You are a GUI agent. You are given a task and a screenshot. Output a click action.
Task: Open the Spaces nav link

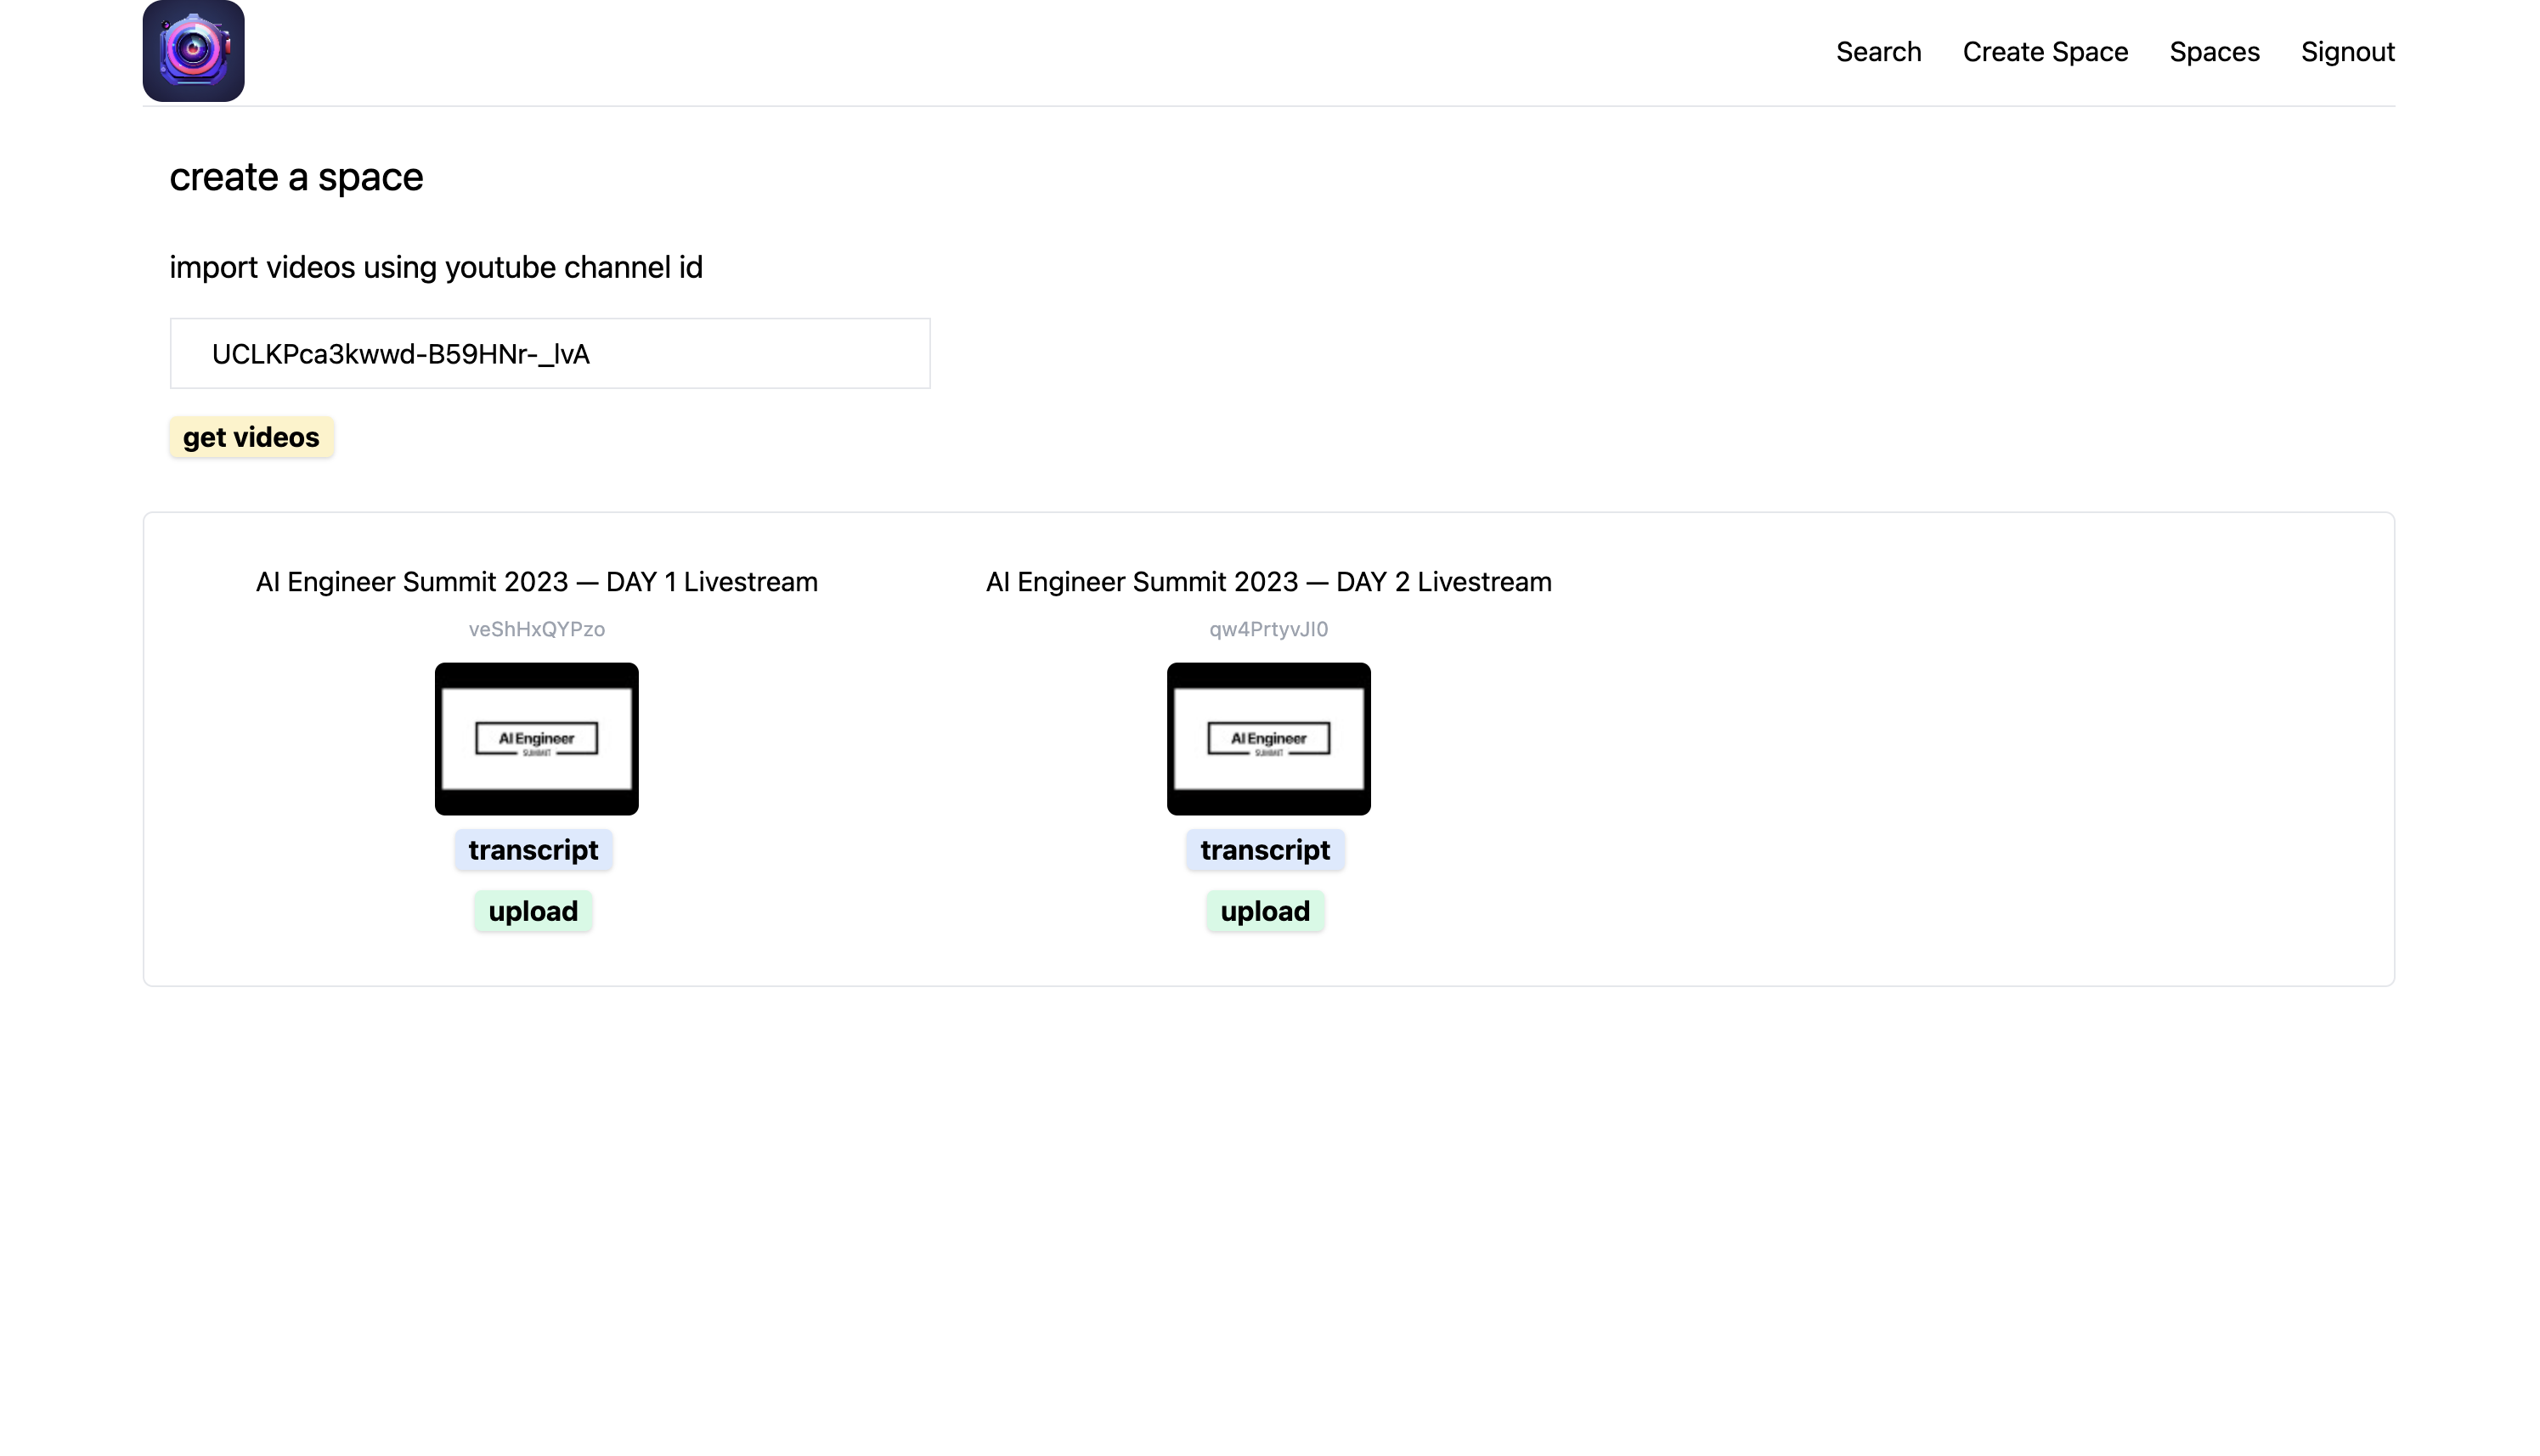[x=2213, y=52]
